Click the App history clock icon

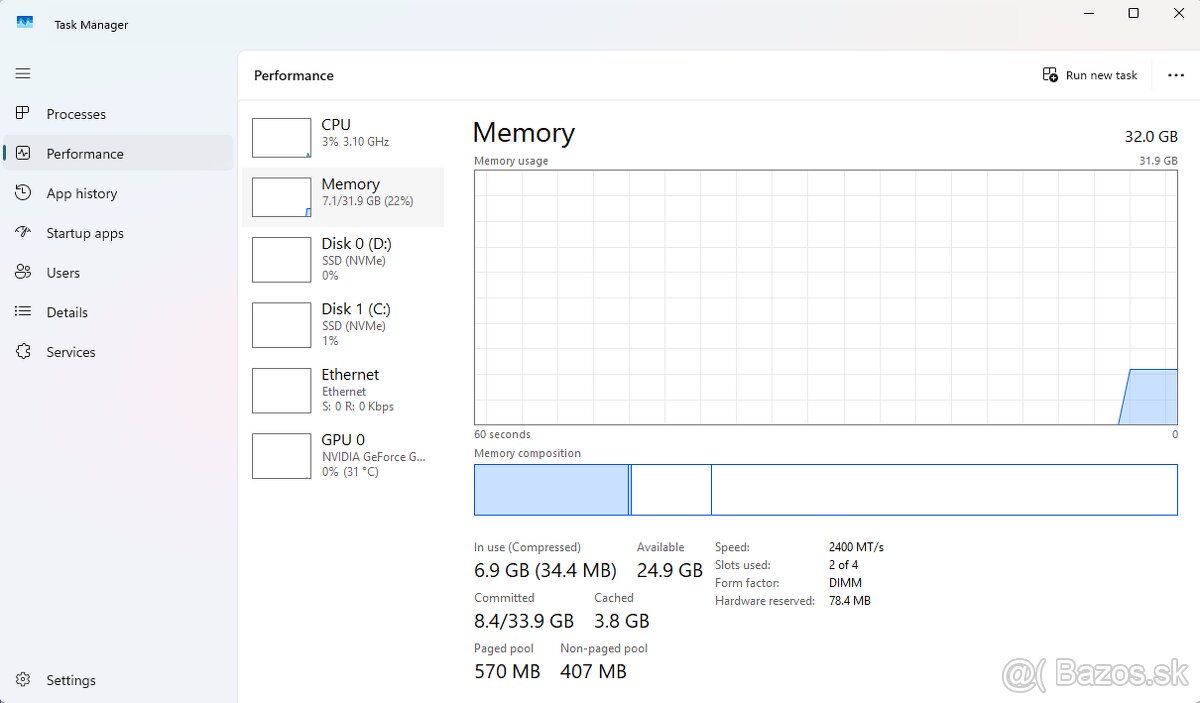(x=23, y=193)
